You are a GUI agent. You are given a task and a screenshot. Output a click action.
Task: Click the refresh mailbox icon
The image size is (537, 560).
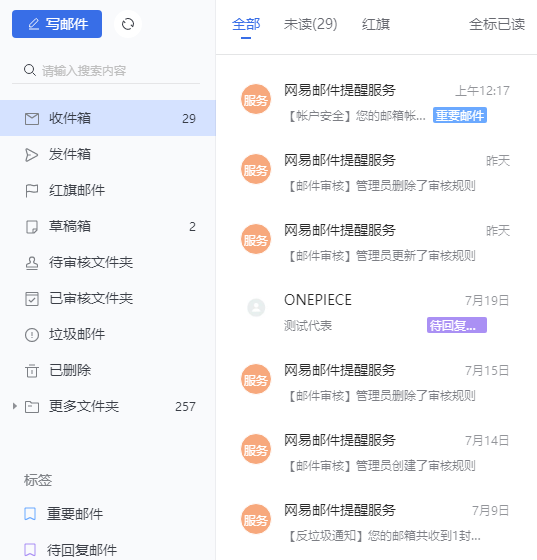coord(128,24)
